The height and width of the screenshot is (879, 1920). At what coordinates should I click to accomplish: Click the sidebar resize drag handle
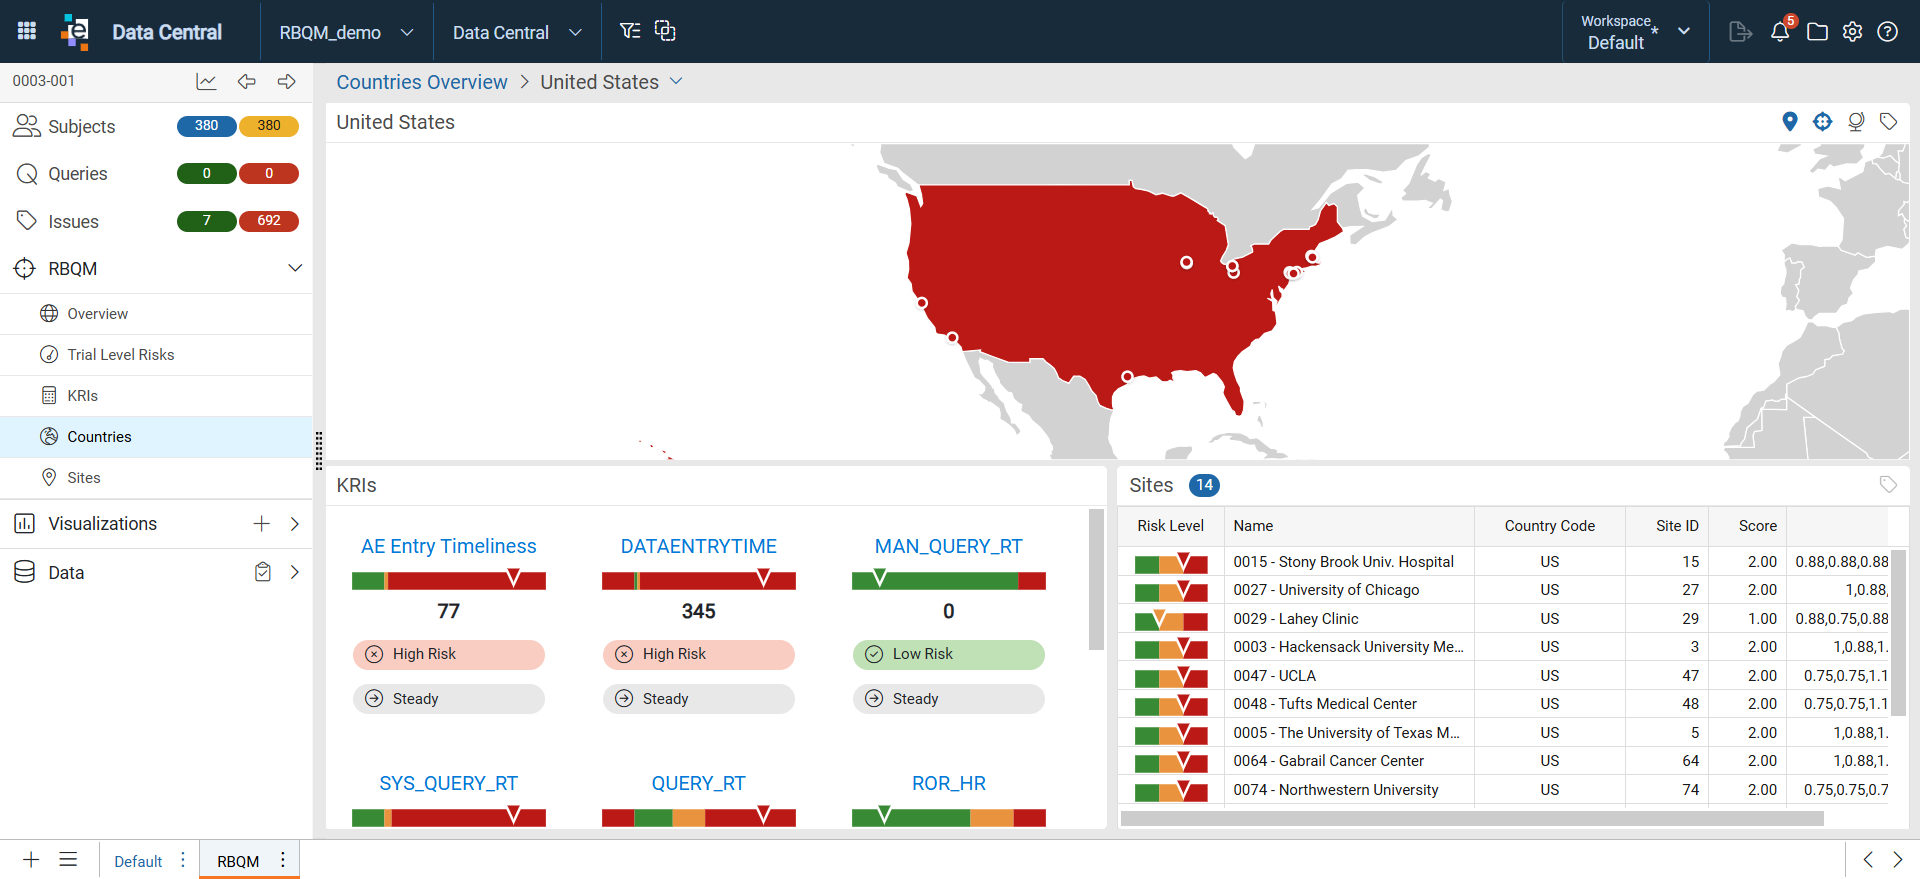[319, 450]
